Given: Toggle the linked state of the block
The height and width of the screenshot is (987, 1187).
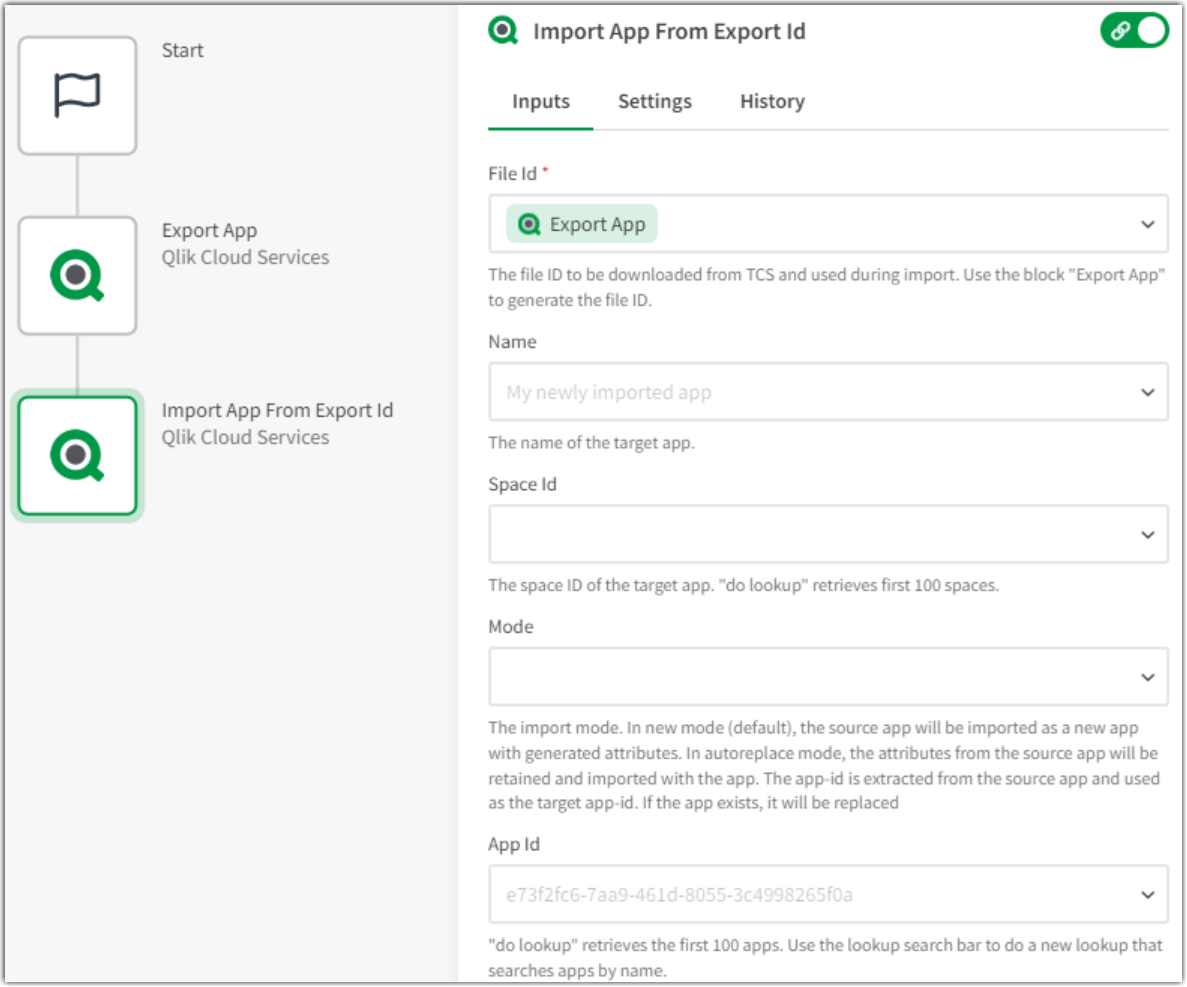Looking at the screenshot, I should 1135,30.
